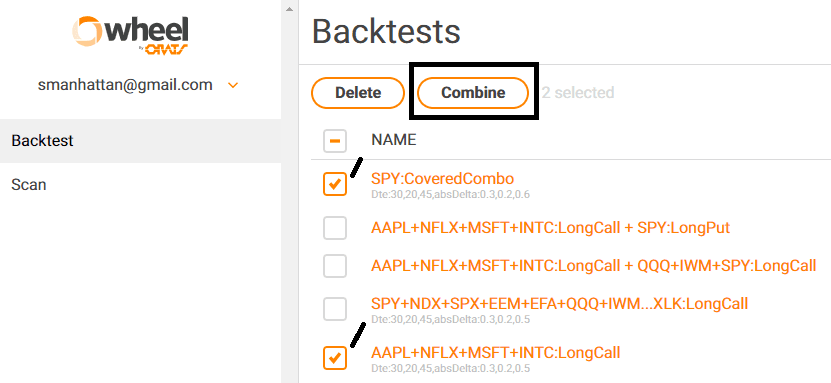Viewport: 831px width, 383px height.
Task: Click the Delete button
Action: [358, 93]
